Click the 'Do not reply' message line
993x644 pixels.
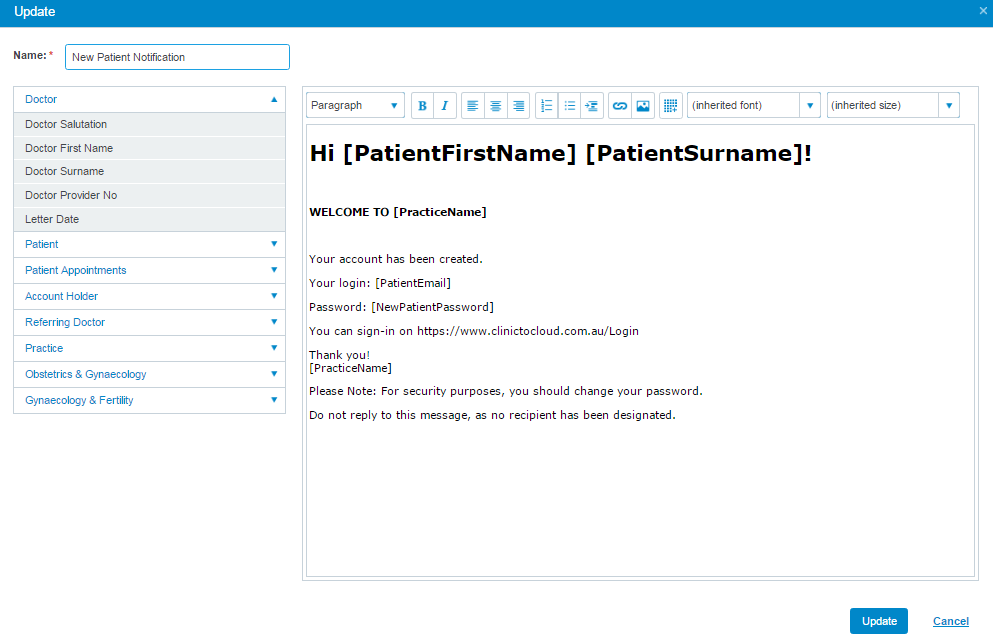coord(492,415)
